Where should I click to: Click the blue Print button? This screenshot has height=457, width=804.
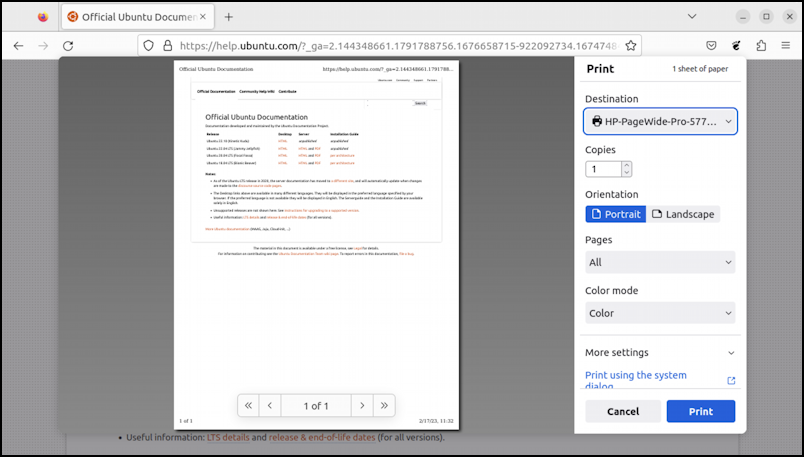point(700,411)
